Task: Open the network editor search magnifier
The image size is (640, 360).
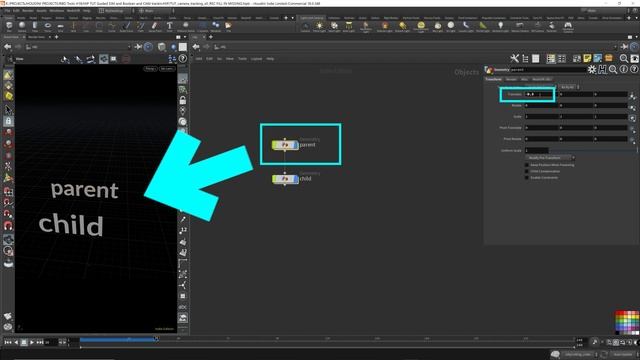Action: point(624,59)
